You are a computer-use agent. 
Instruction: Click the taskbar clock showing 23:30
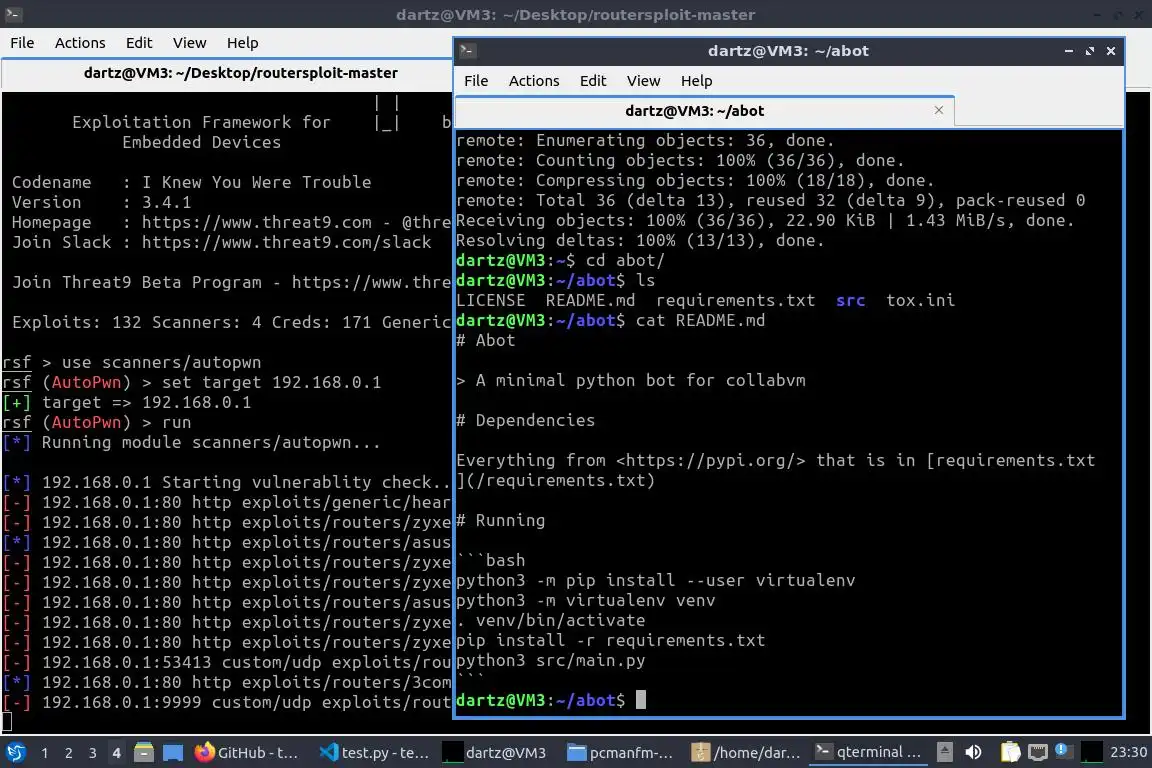point(1128,753)
